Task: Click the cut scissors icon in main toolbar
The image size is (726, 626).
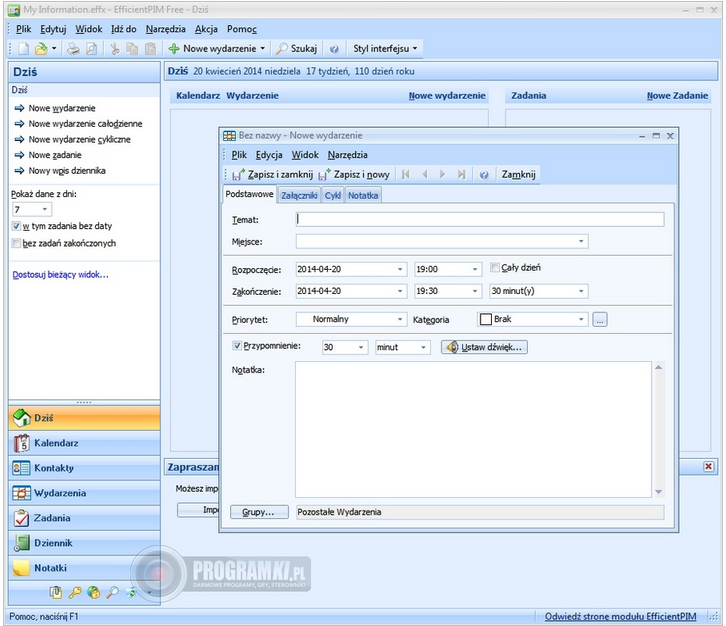Action: 114,49
